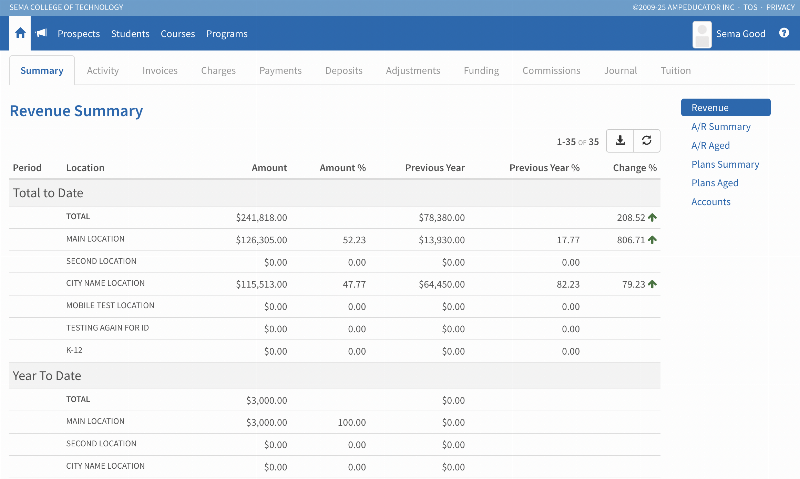Open the A/R Summary link
Viewport: 800px width, 479px height.
point(721,127)
